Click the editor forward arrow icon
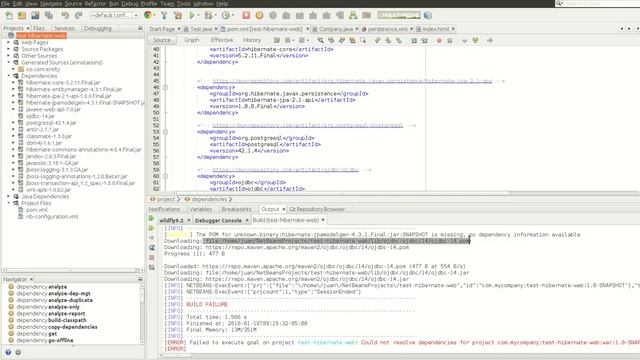Screen dimensions: 640x360 tap(490, 40)
